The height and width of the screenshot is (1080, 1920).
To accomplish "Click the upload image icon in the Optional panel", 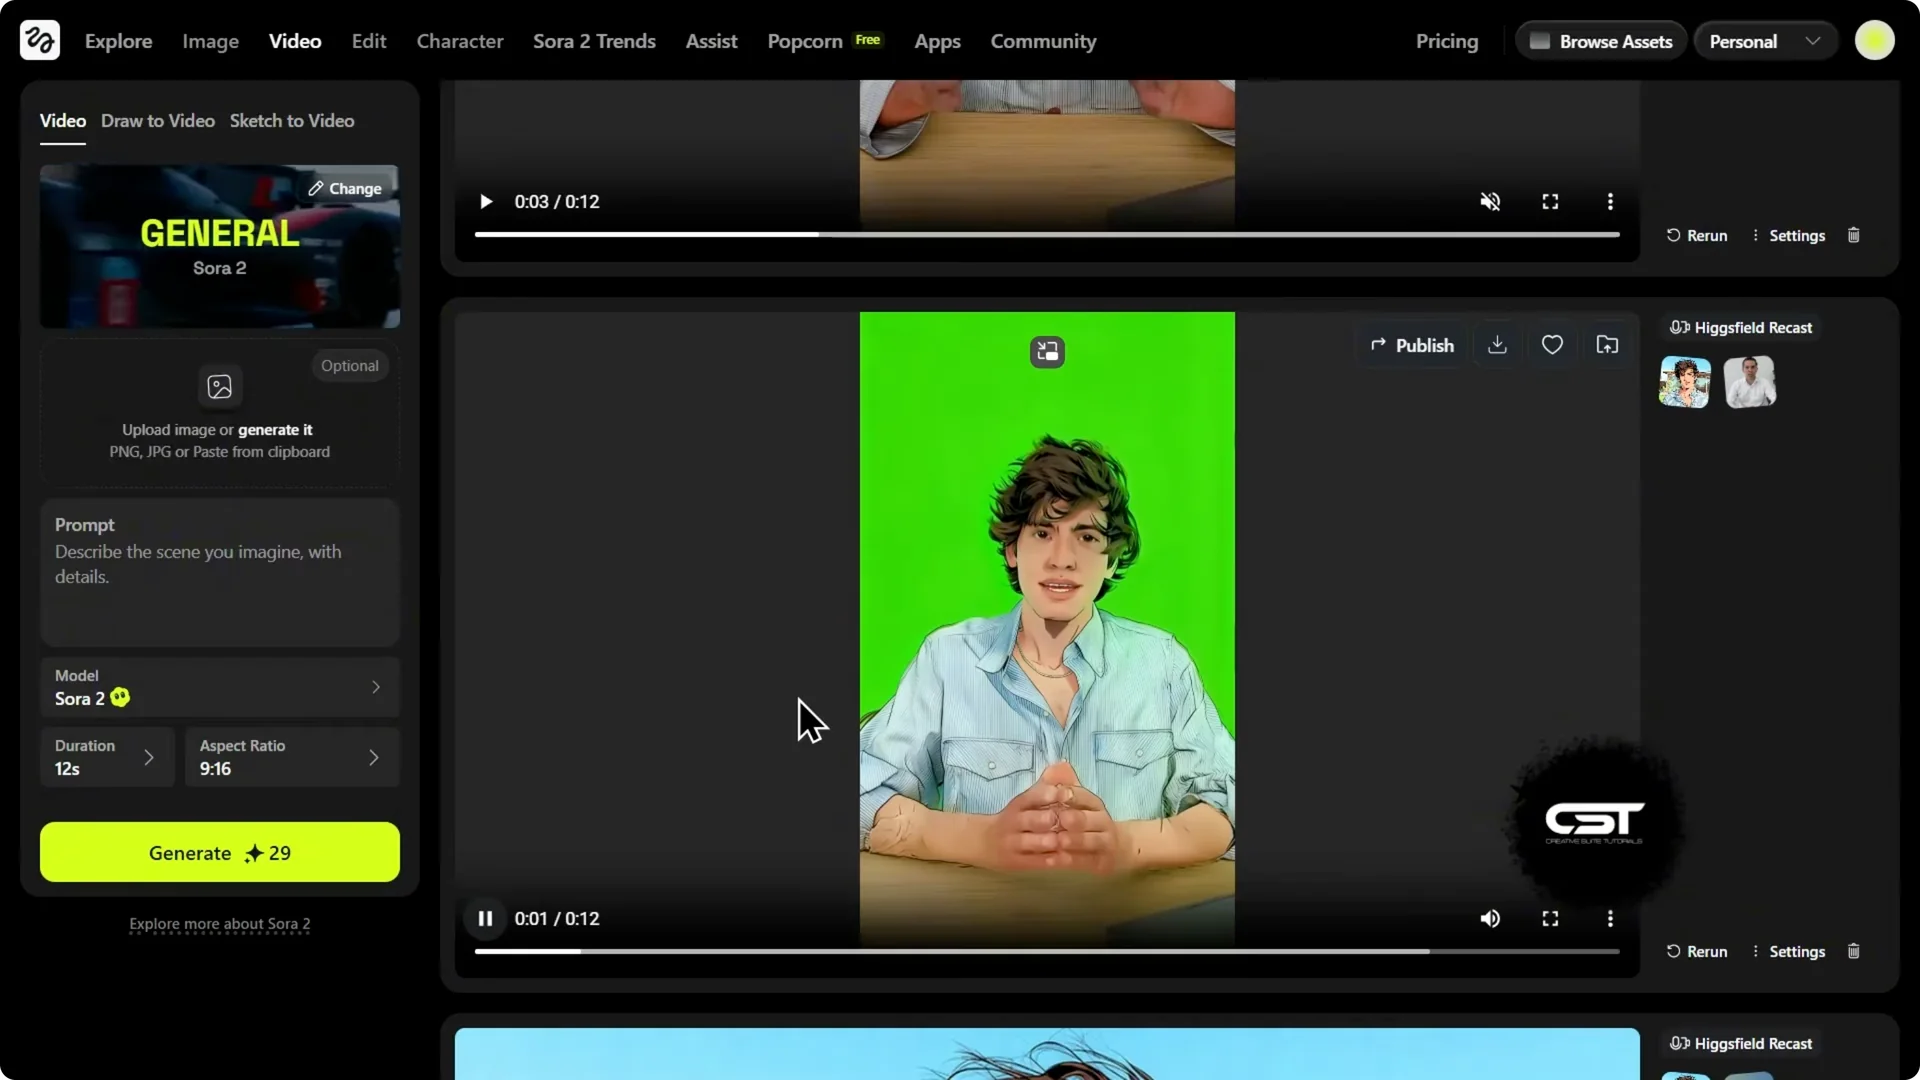I will point(219,387).
